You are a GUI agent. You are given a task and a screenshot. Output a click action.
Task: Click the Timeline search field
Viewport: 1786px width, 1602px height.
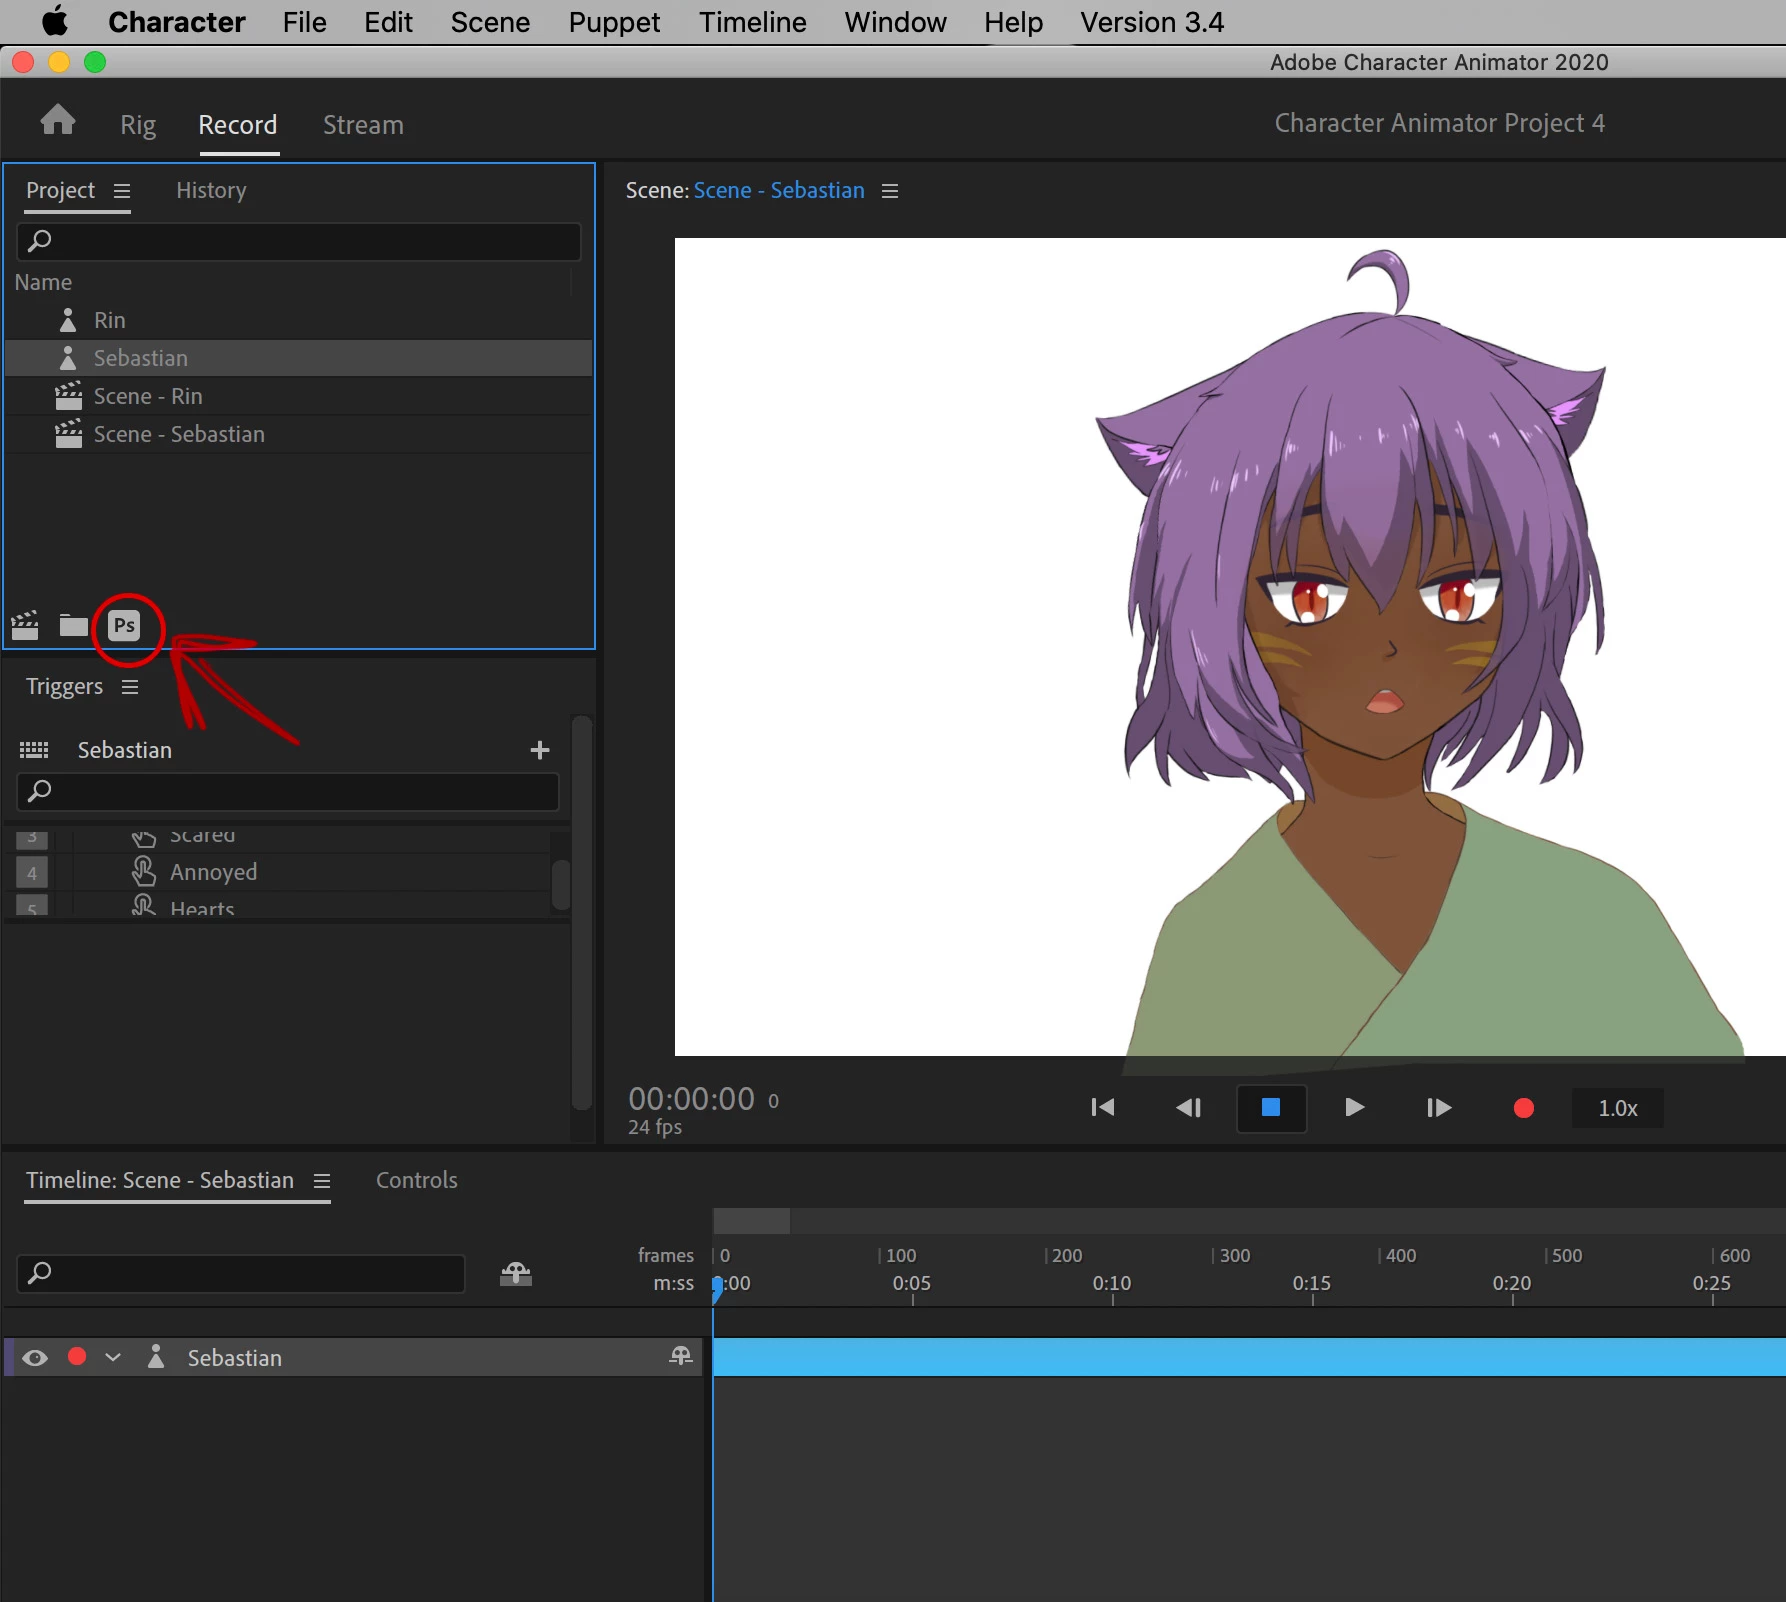(x=241, y=1273)
